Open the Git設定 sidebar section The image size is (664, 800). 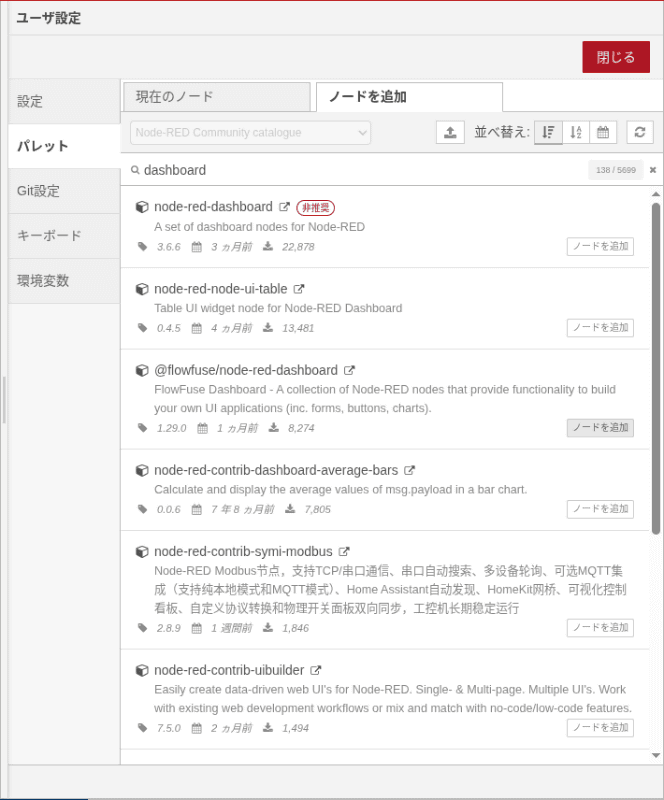pos(64,191)
